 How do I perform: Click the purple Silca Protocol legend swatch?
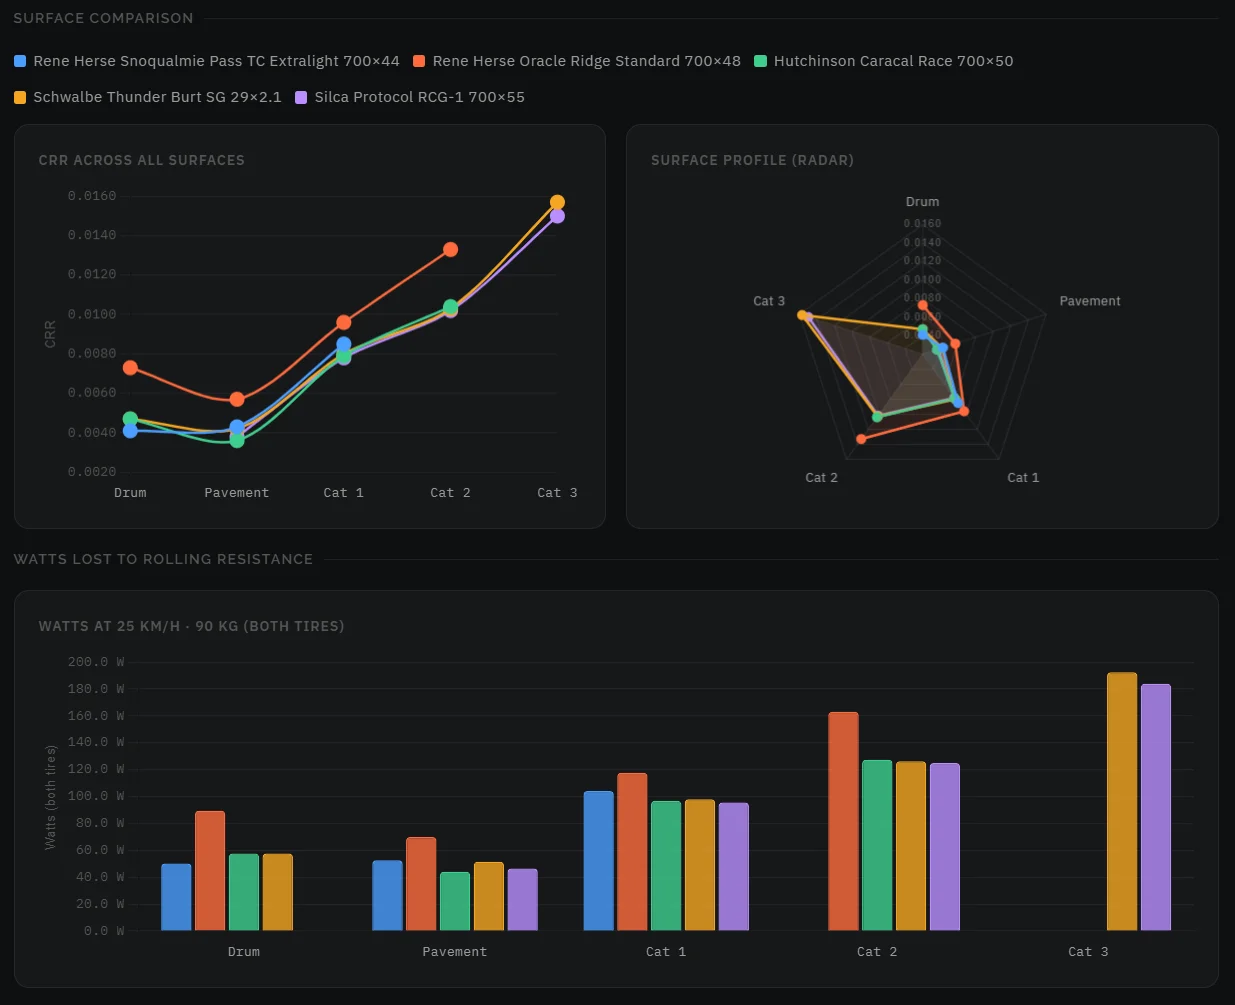[301, 97]
